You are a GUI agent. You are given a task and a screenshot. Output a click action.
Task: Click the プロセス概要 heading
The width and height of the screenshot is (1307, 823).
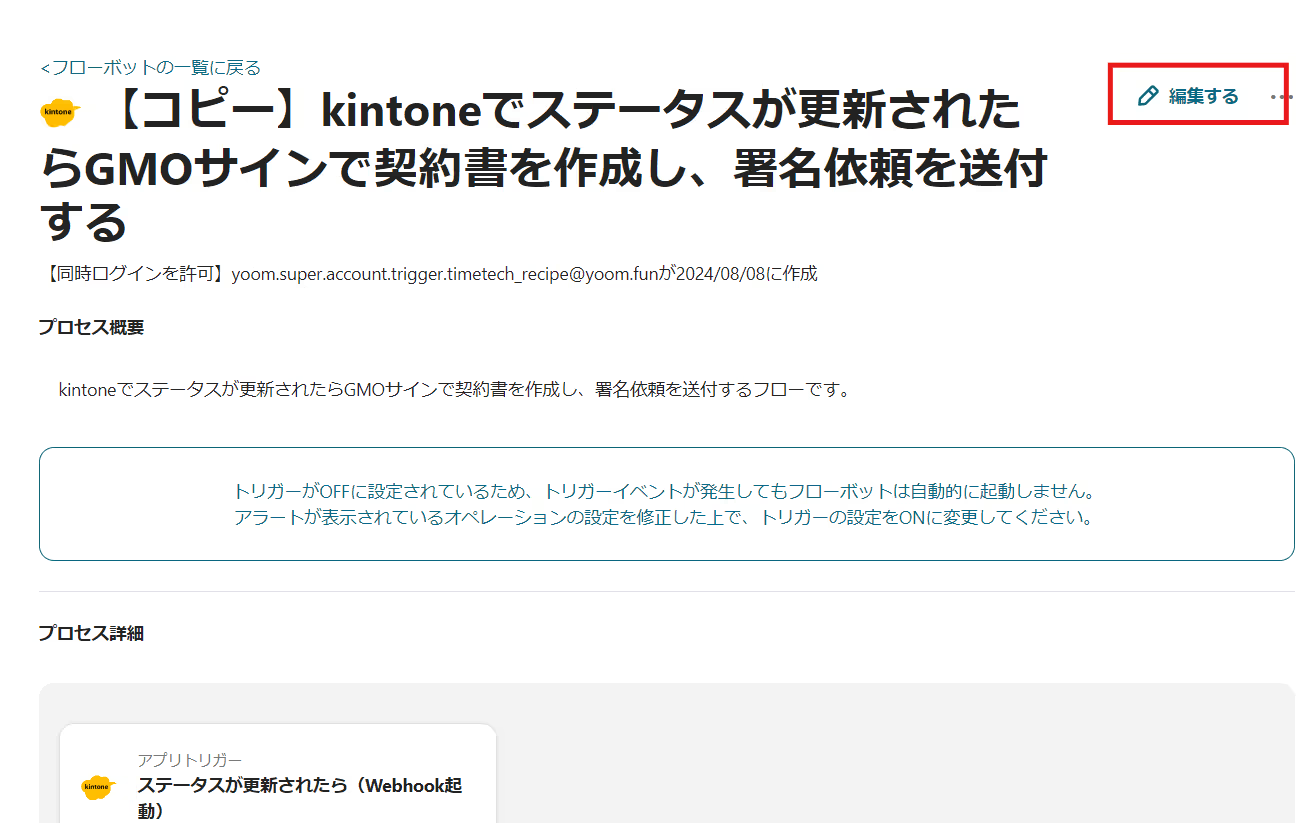(x=91, y=328)
